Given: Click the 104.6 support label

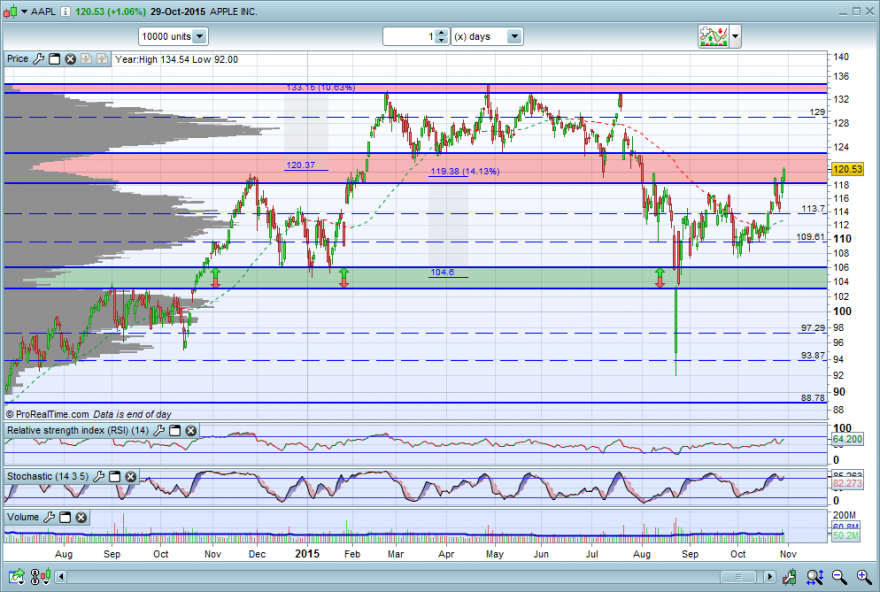Looking at the screenshot, I should click(442, 272).
